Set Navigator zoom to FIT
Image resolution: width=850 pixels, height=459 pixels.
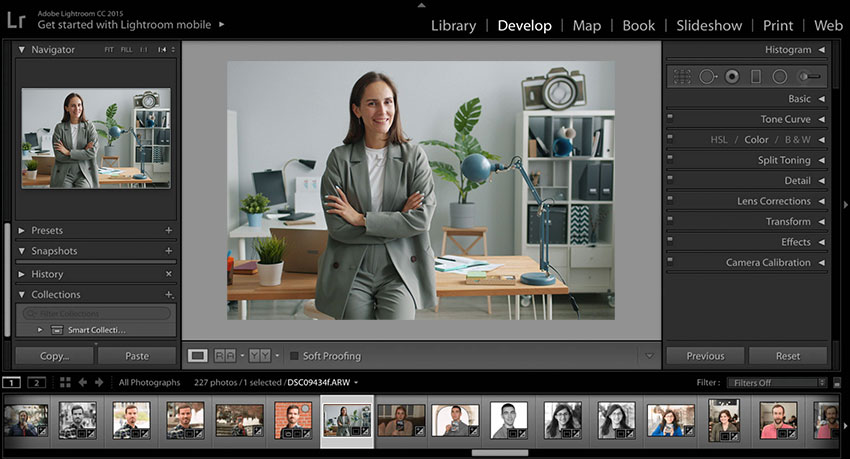[x=109, y=50]
